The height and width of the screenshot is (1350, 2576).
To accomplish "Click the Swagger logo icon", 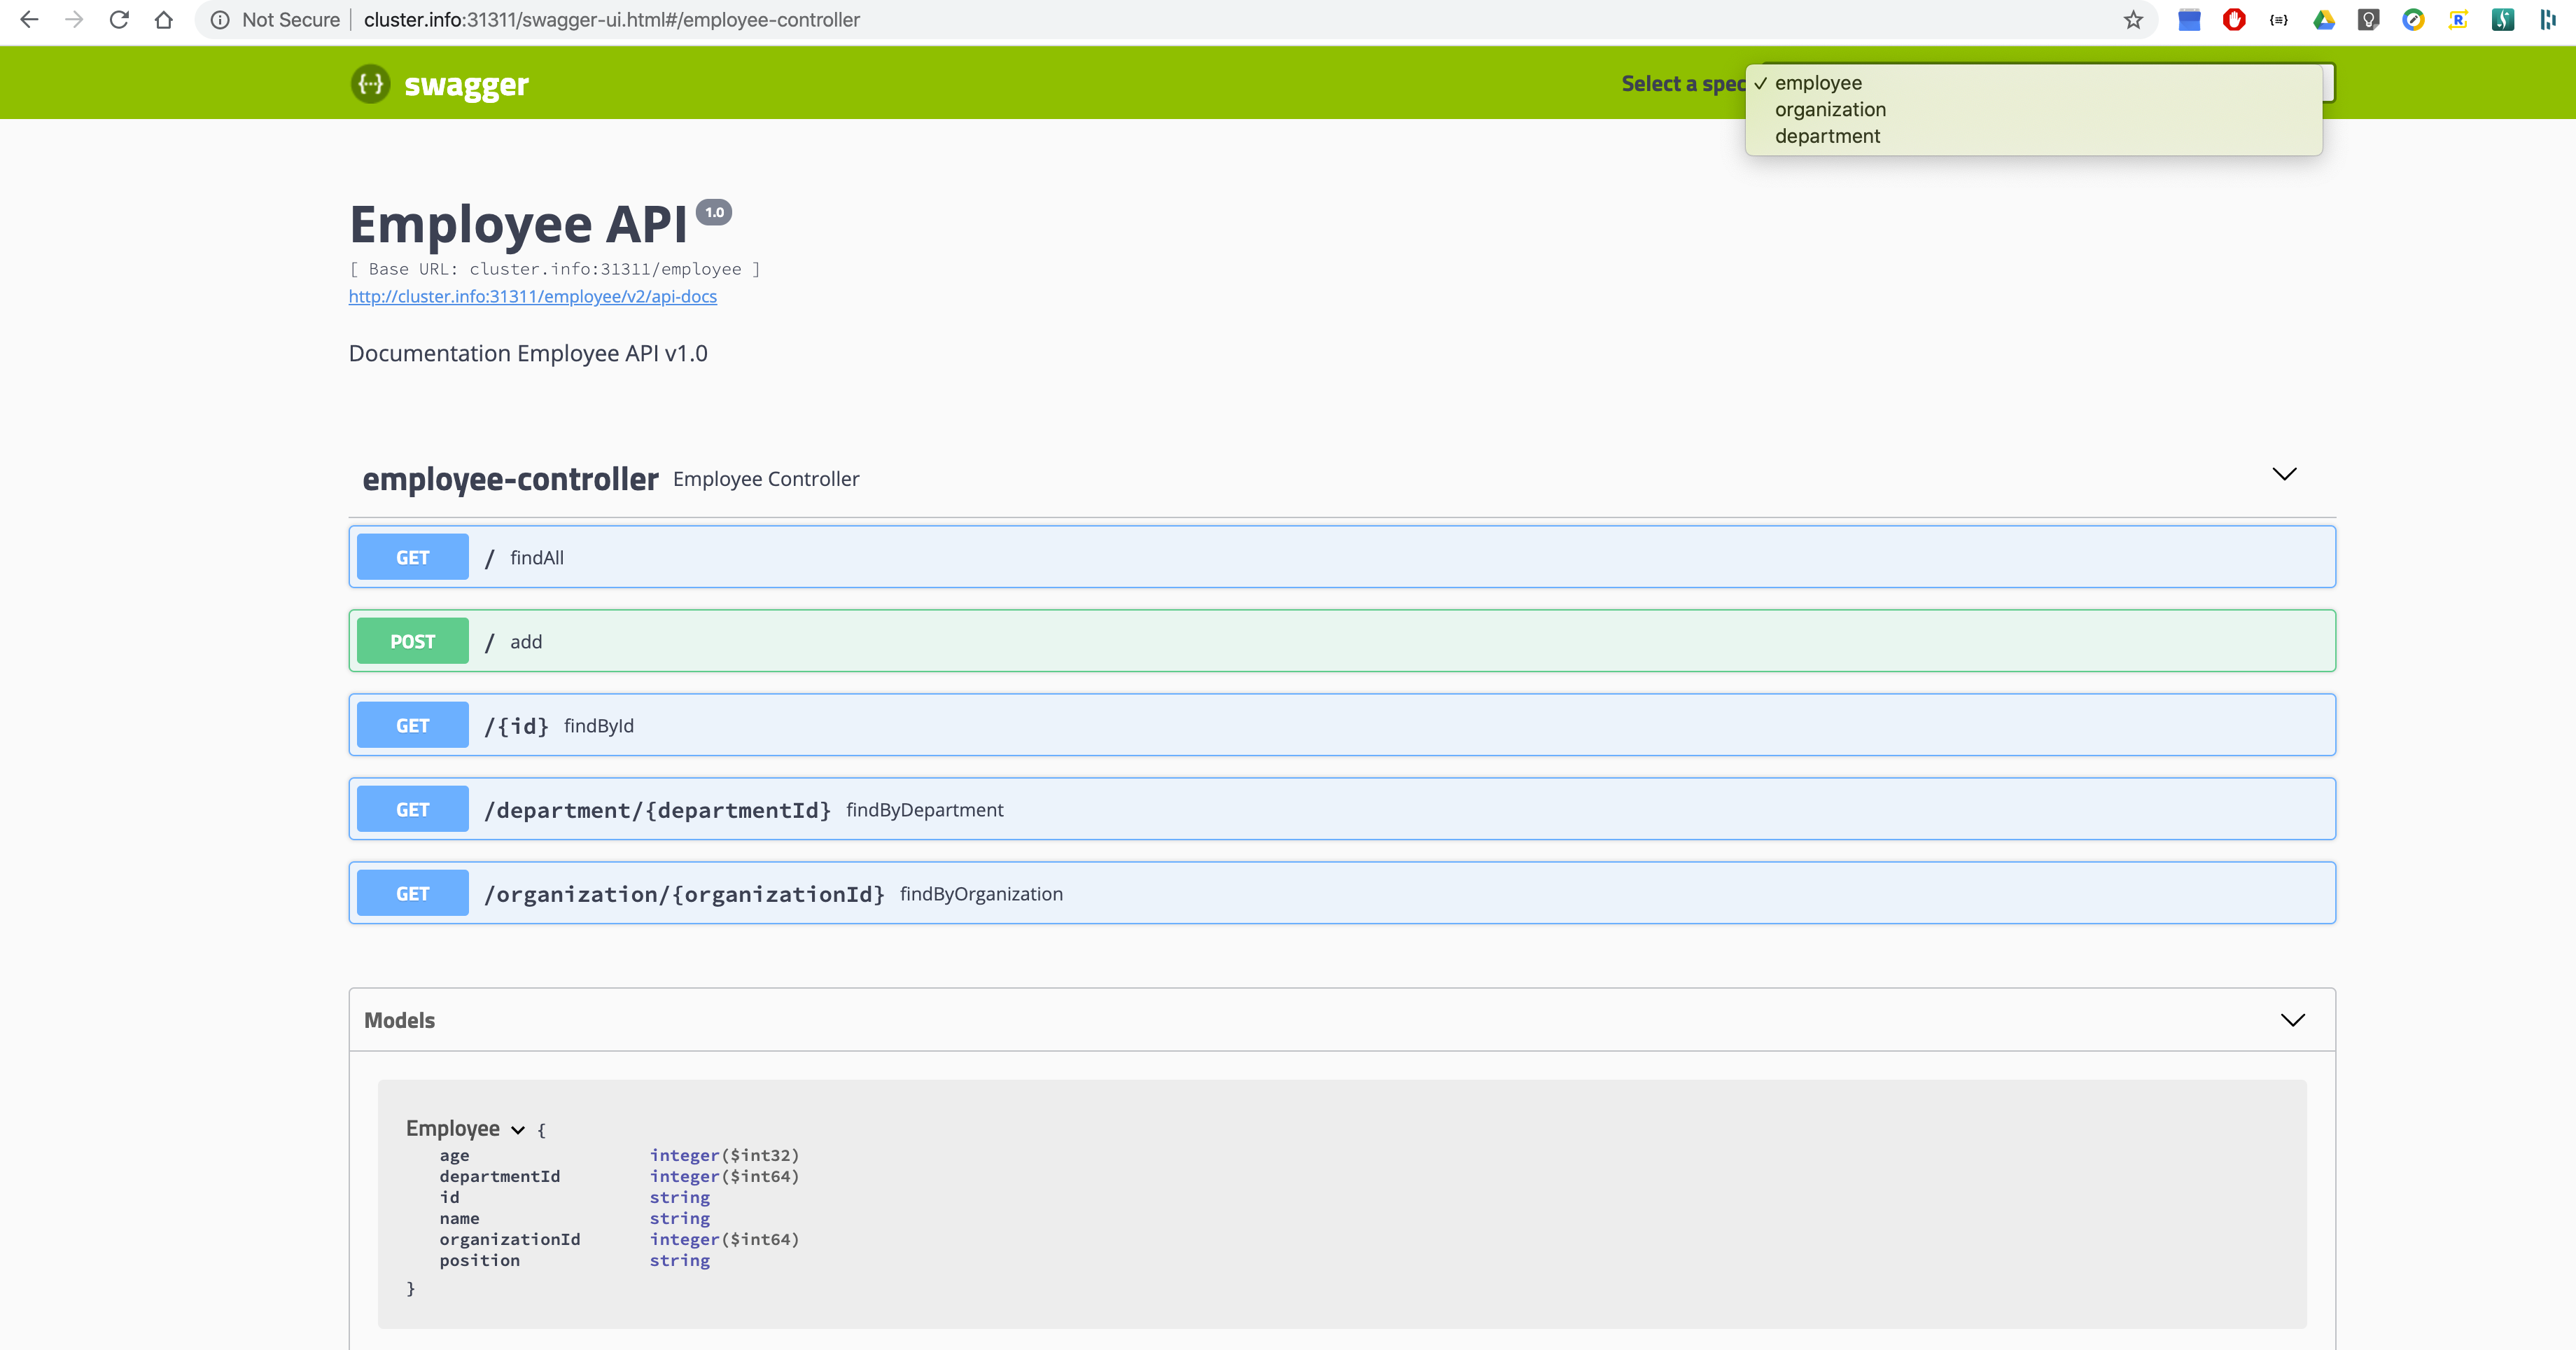I will [370, 84].
